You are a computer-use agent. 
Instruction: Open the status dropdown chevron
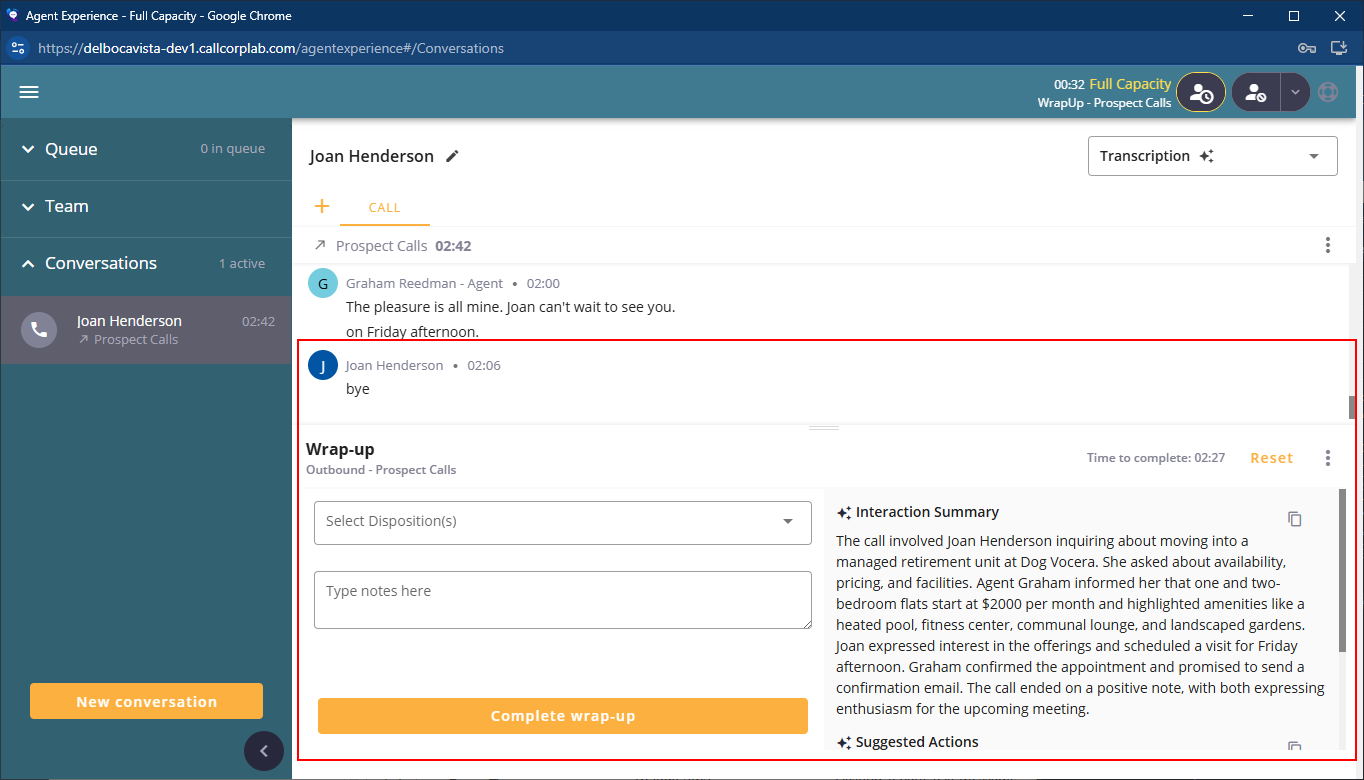tap(1295, 92)
